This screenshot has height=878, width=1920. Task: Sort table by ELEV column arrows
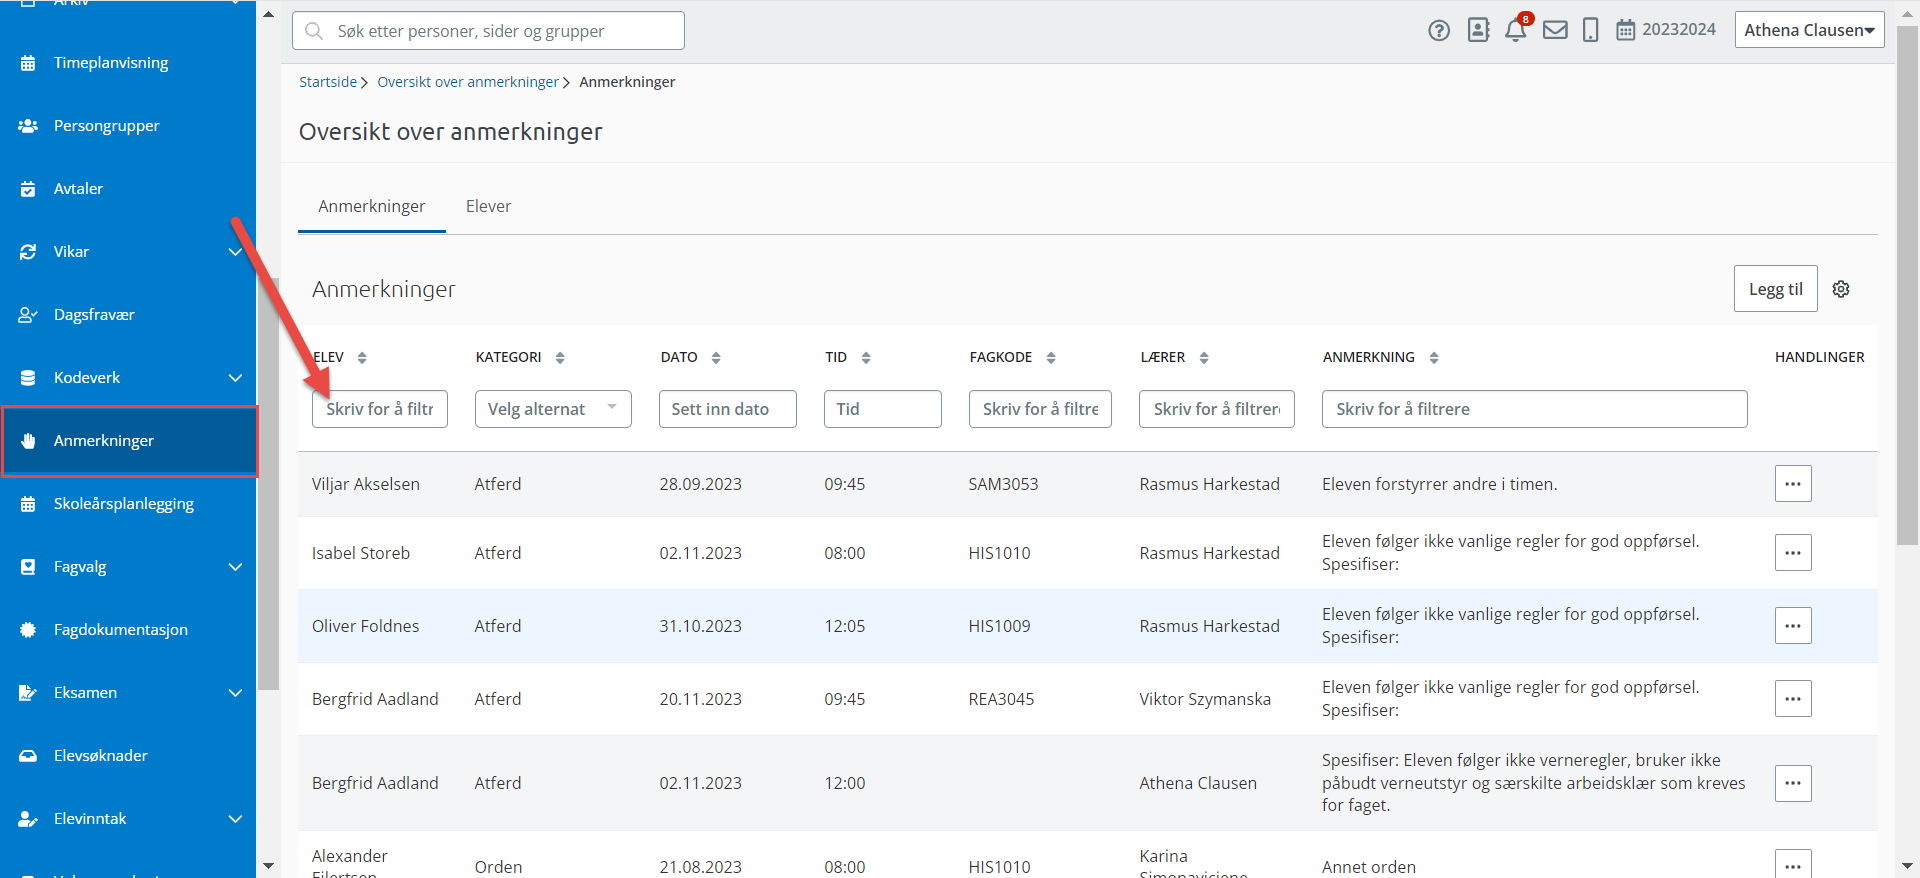click(362, 358)
